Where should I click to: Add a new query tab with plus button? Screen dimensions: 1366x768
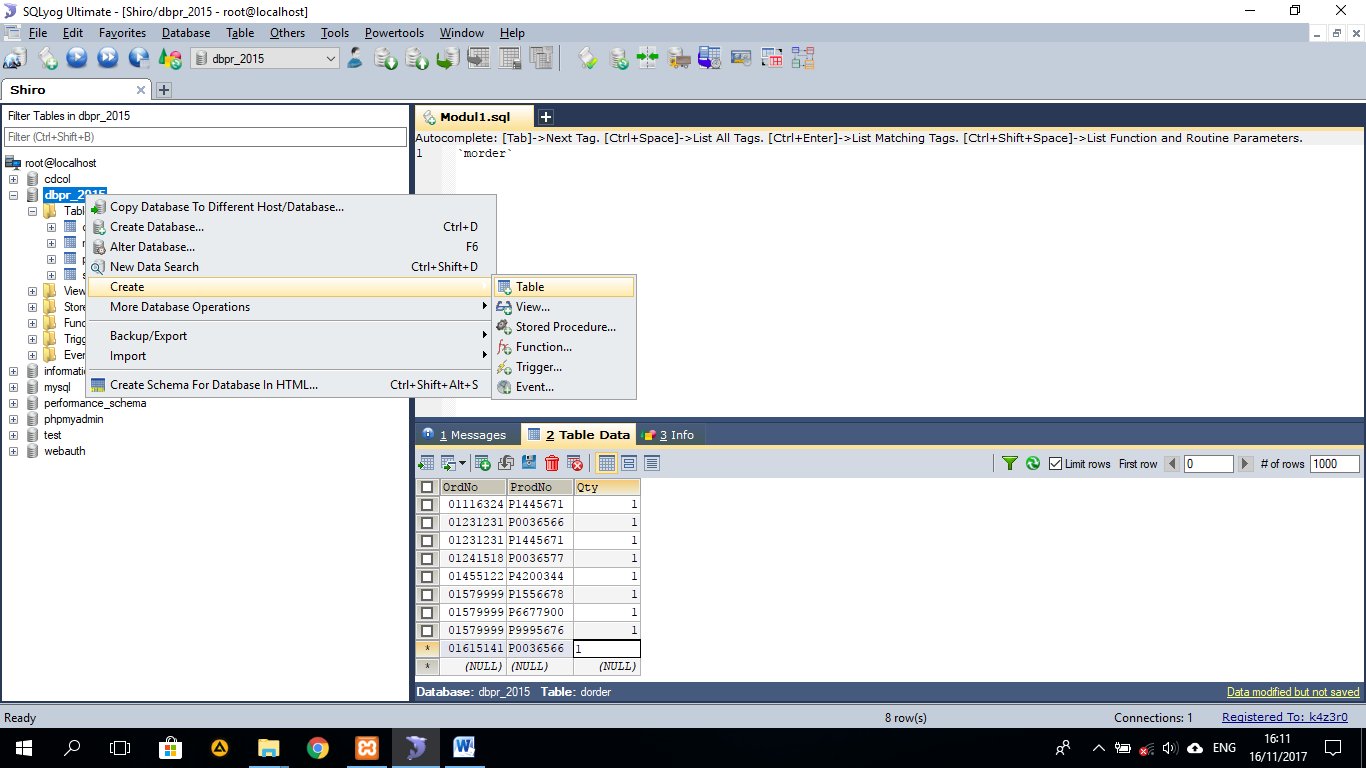[546, 117]
